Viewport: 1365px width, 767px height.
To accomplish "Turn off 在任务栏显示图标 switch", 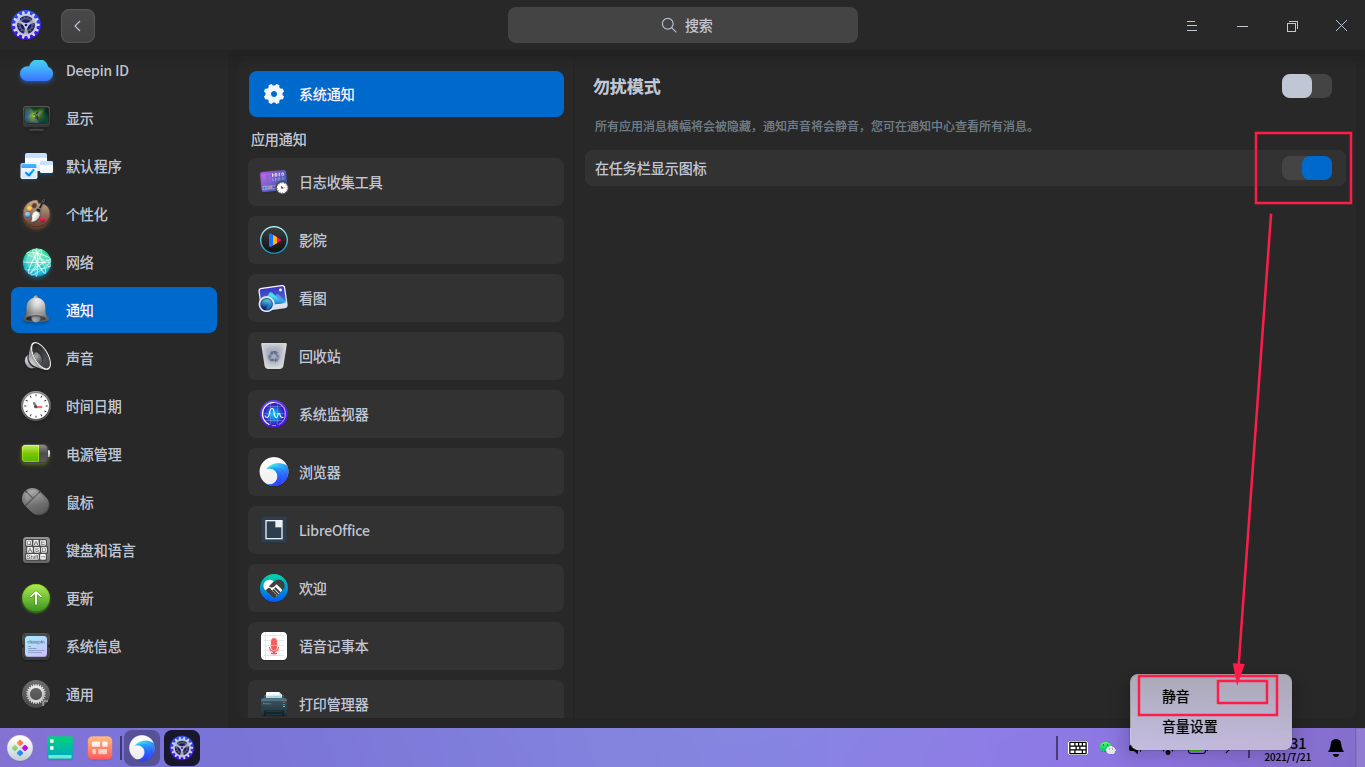I will click(x=1307, y=168).
